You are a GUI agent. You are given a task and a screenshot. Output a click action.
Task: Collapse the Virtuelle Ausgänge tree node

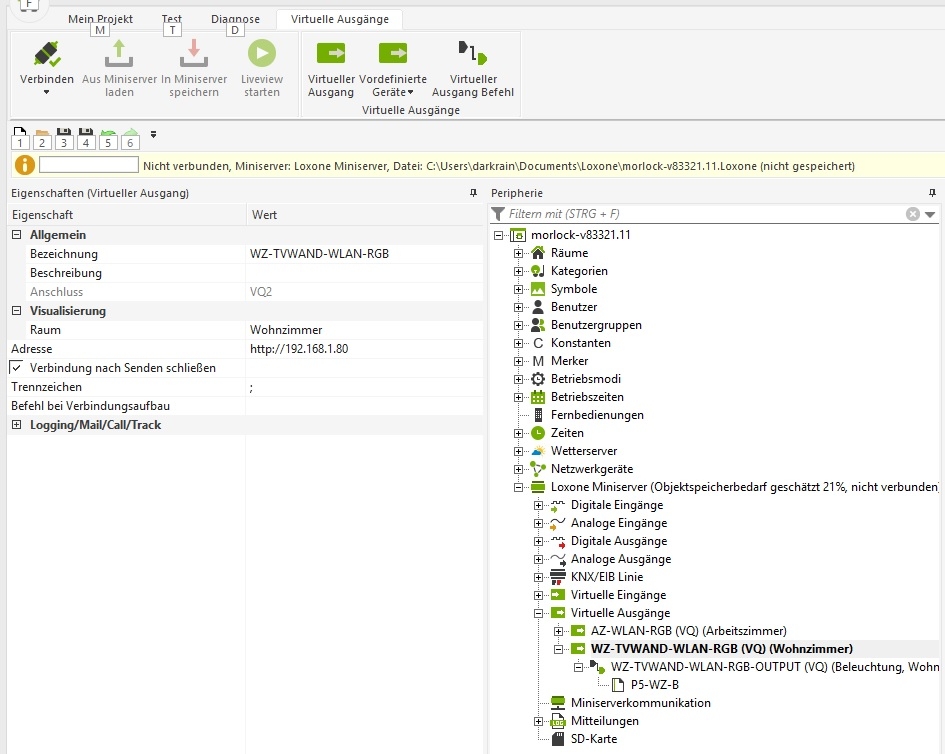point(539,613)
